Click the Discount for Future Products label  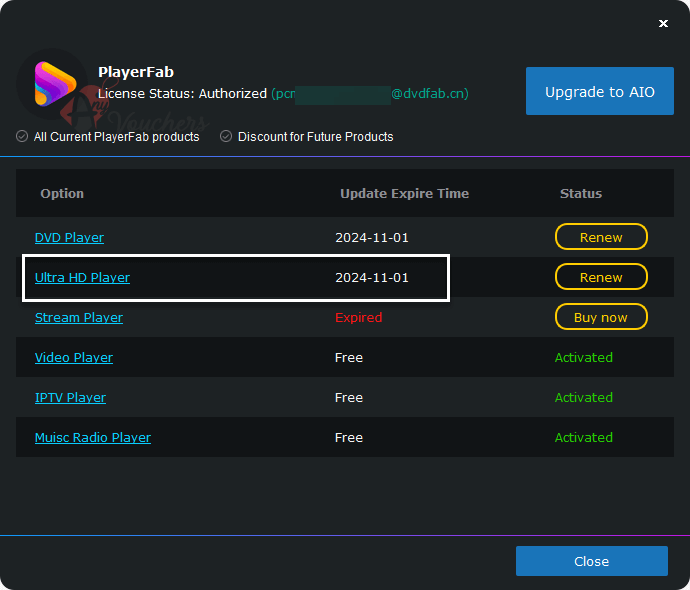pyautogui.click(x=316, y=137)
